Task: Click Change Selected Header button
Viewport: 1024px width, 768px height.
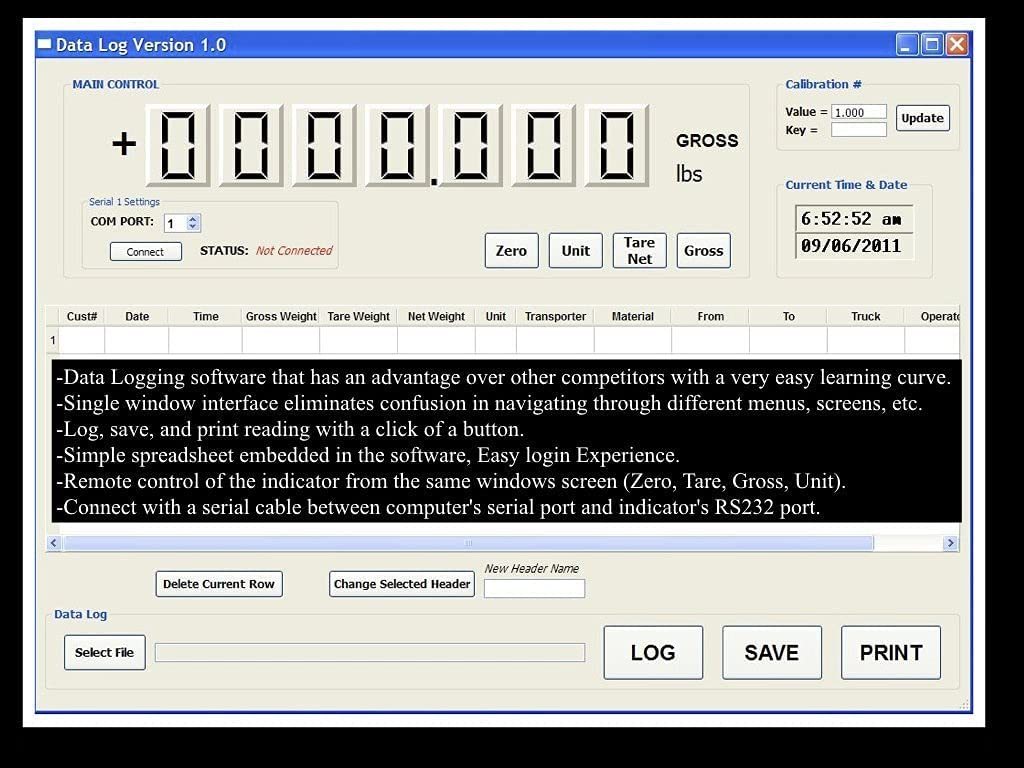Action: click(x=402, y=584)
